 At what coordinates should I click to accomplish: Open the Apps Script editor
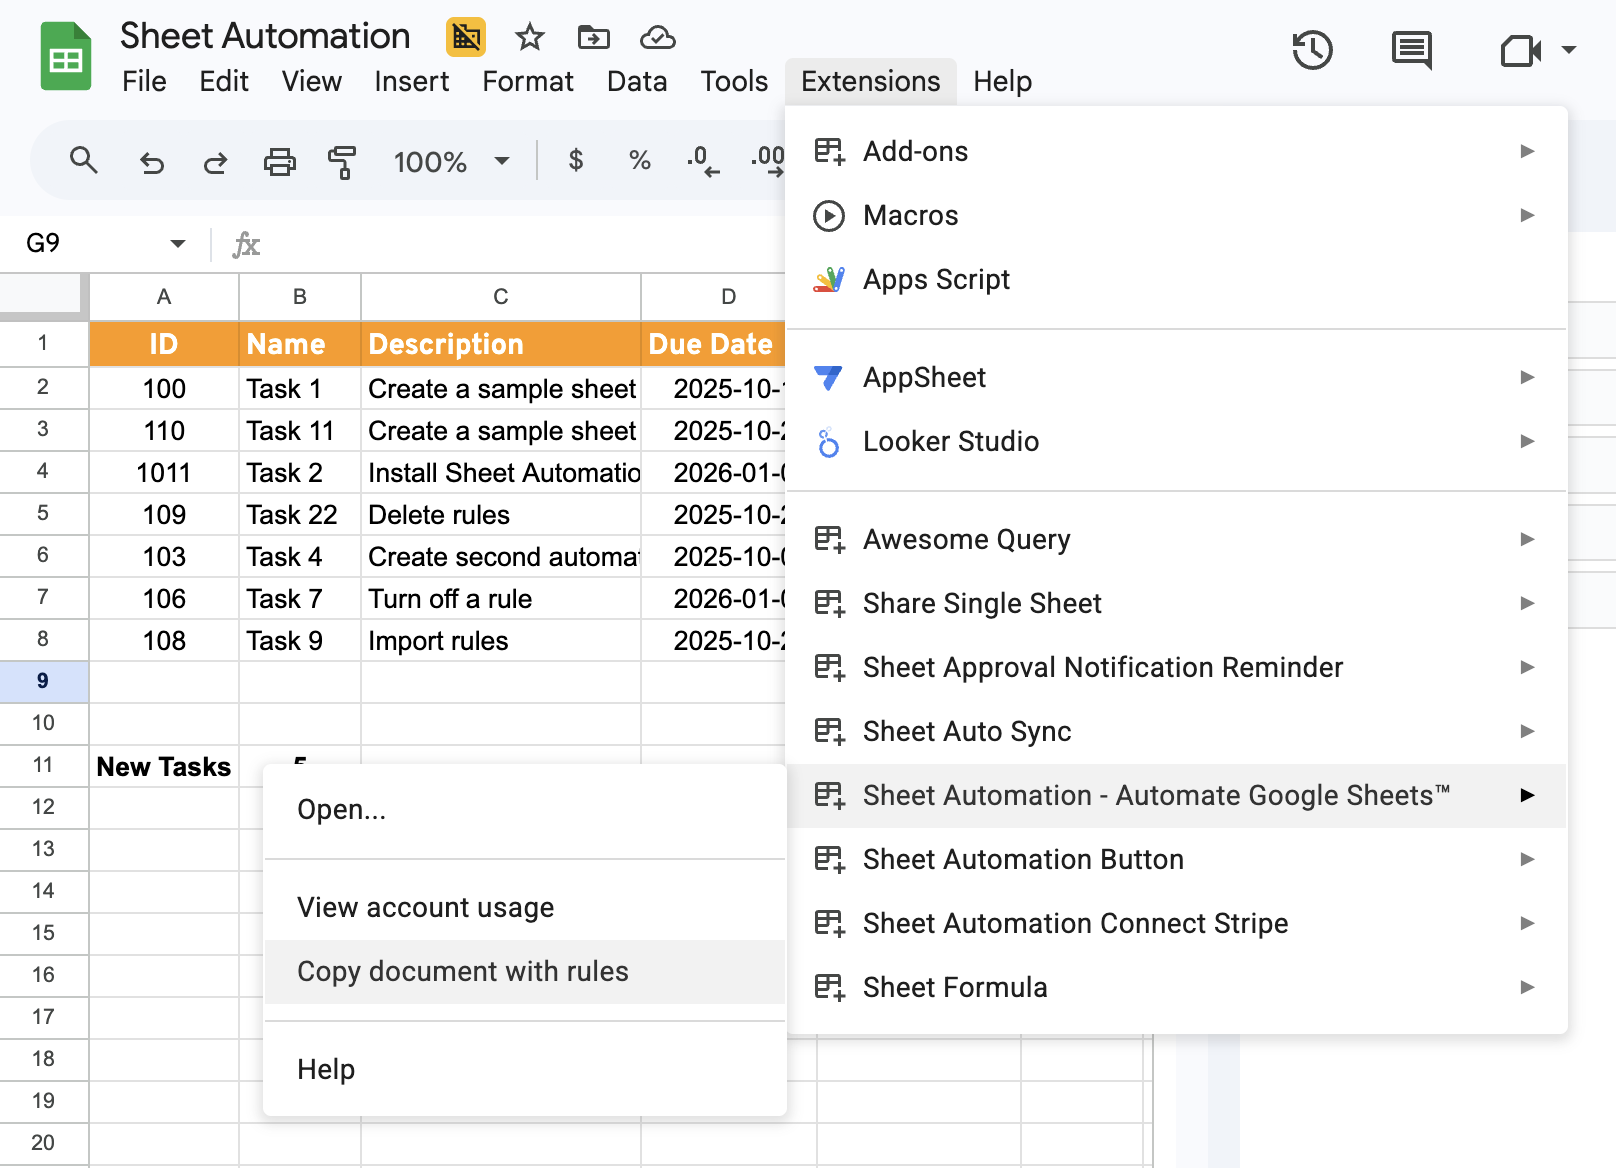point(936,279)
